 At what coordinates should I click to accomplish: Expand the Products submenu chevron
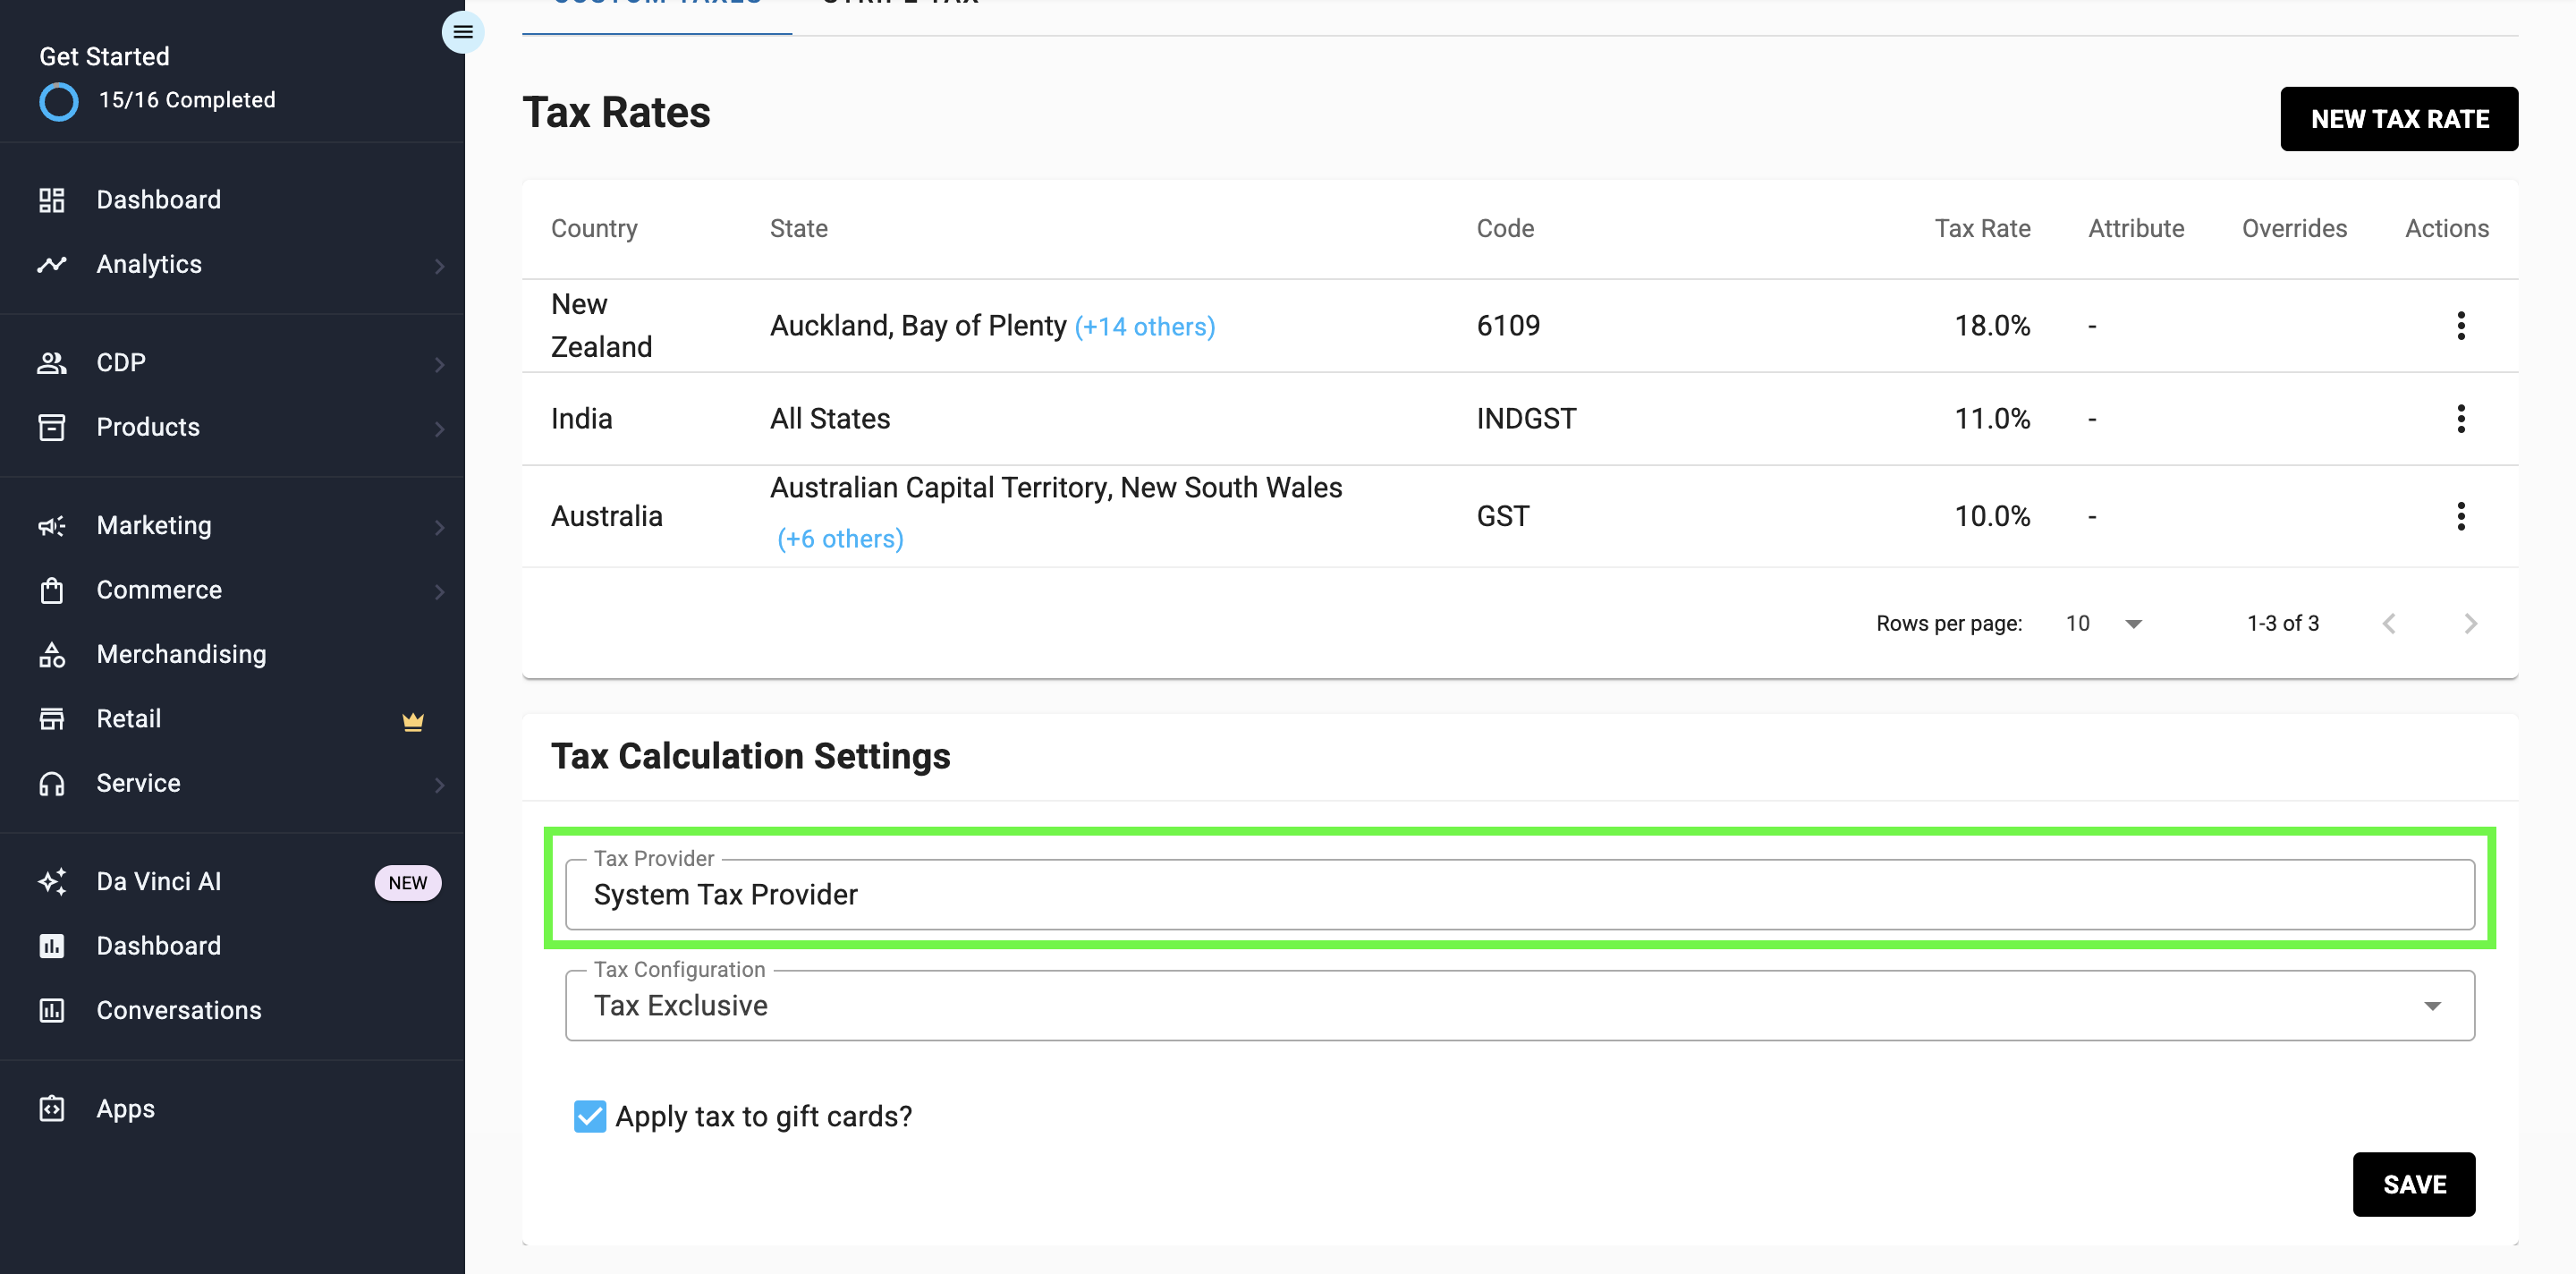(439, 429)
